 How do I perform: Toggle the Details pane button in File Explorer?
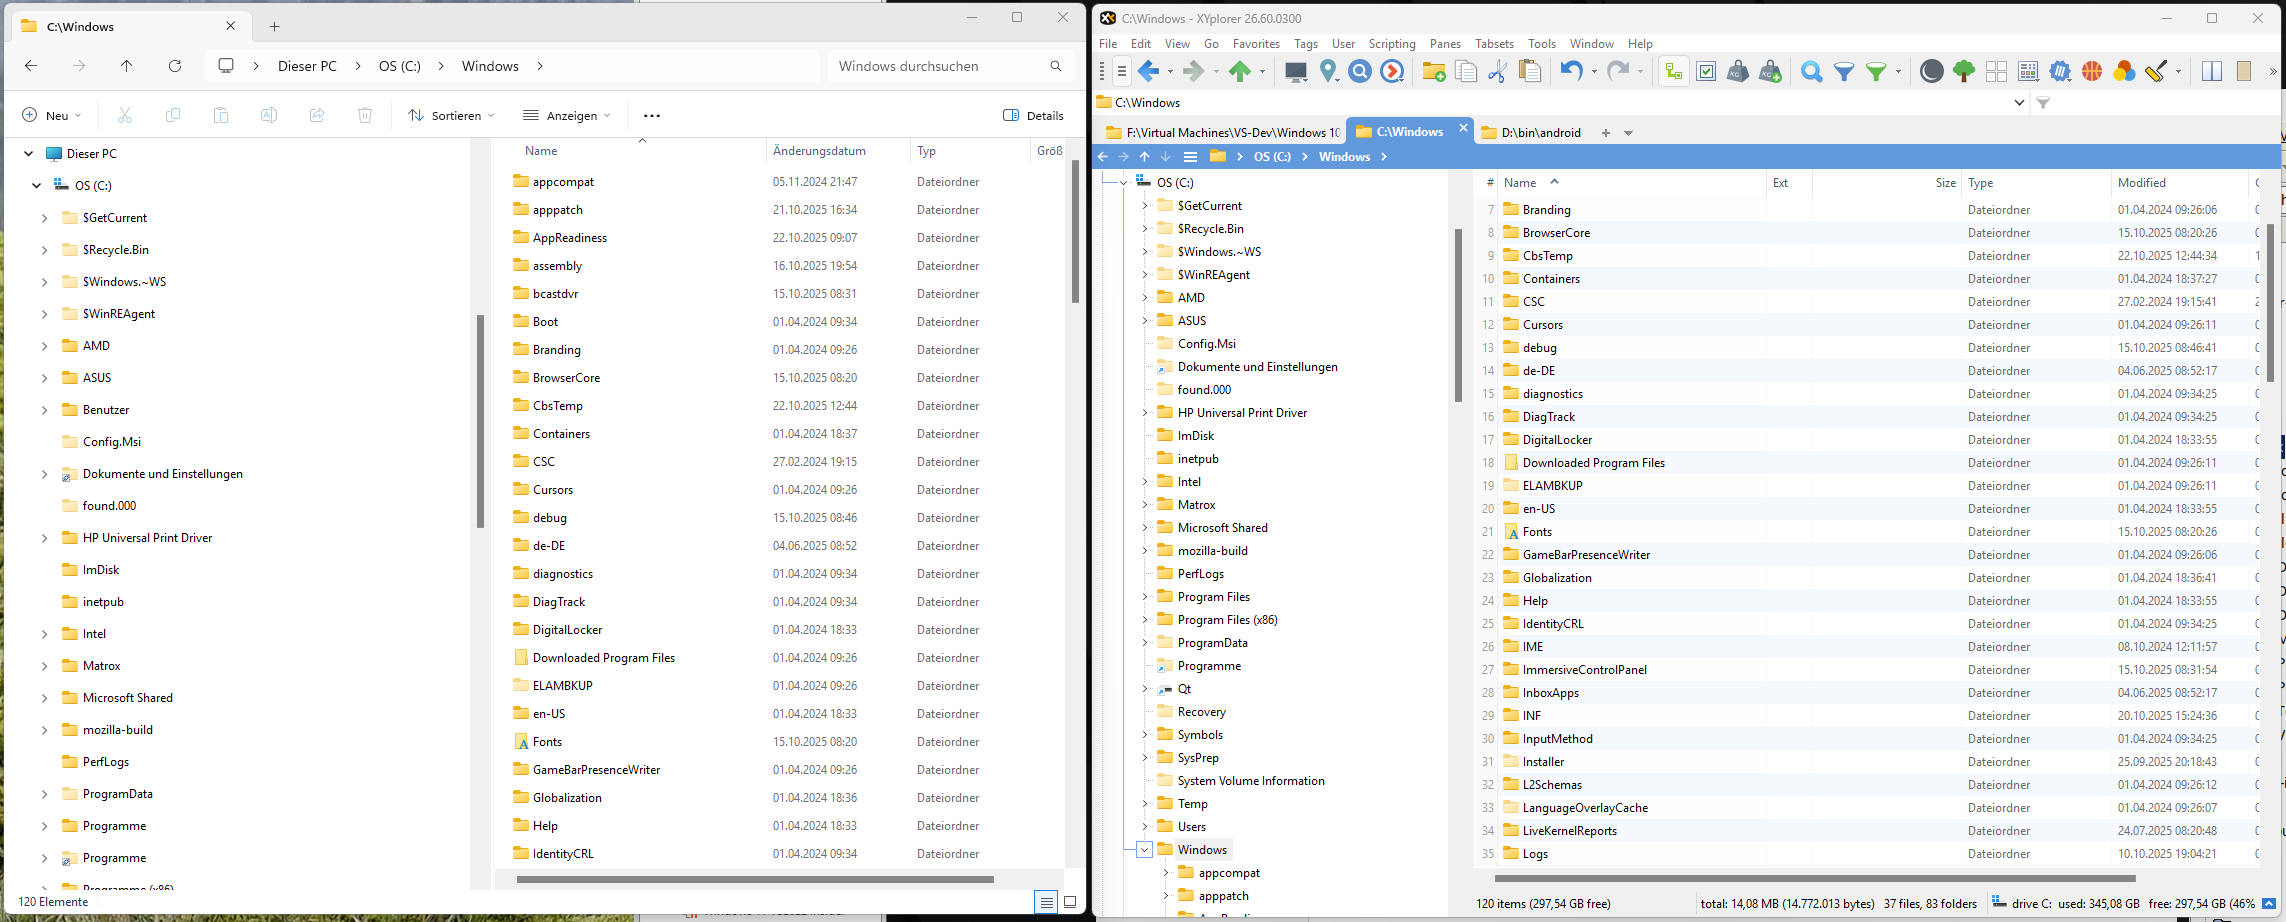tap(1033, 115)
